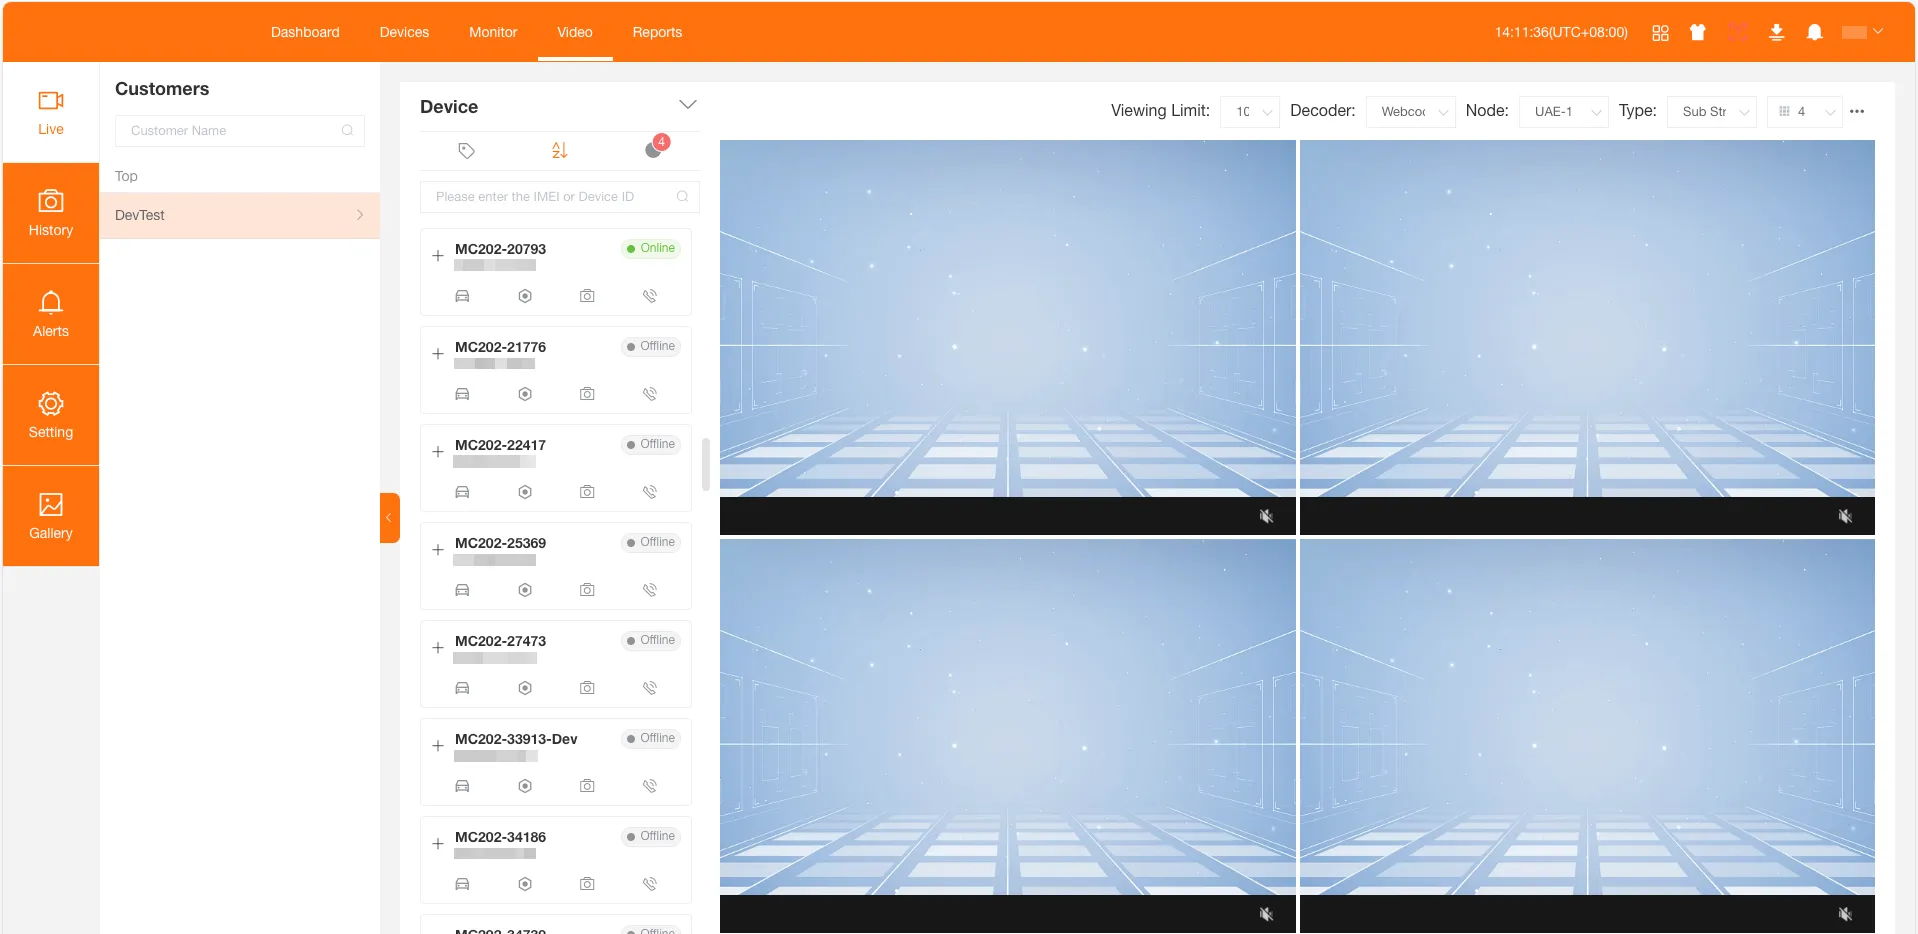Select the Live video icon in sidebar
Screen dimensions: 1918x934
click(x=50, y=112)
